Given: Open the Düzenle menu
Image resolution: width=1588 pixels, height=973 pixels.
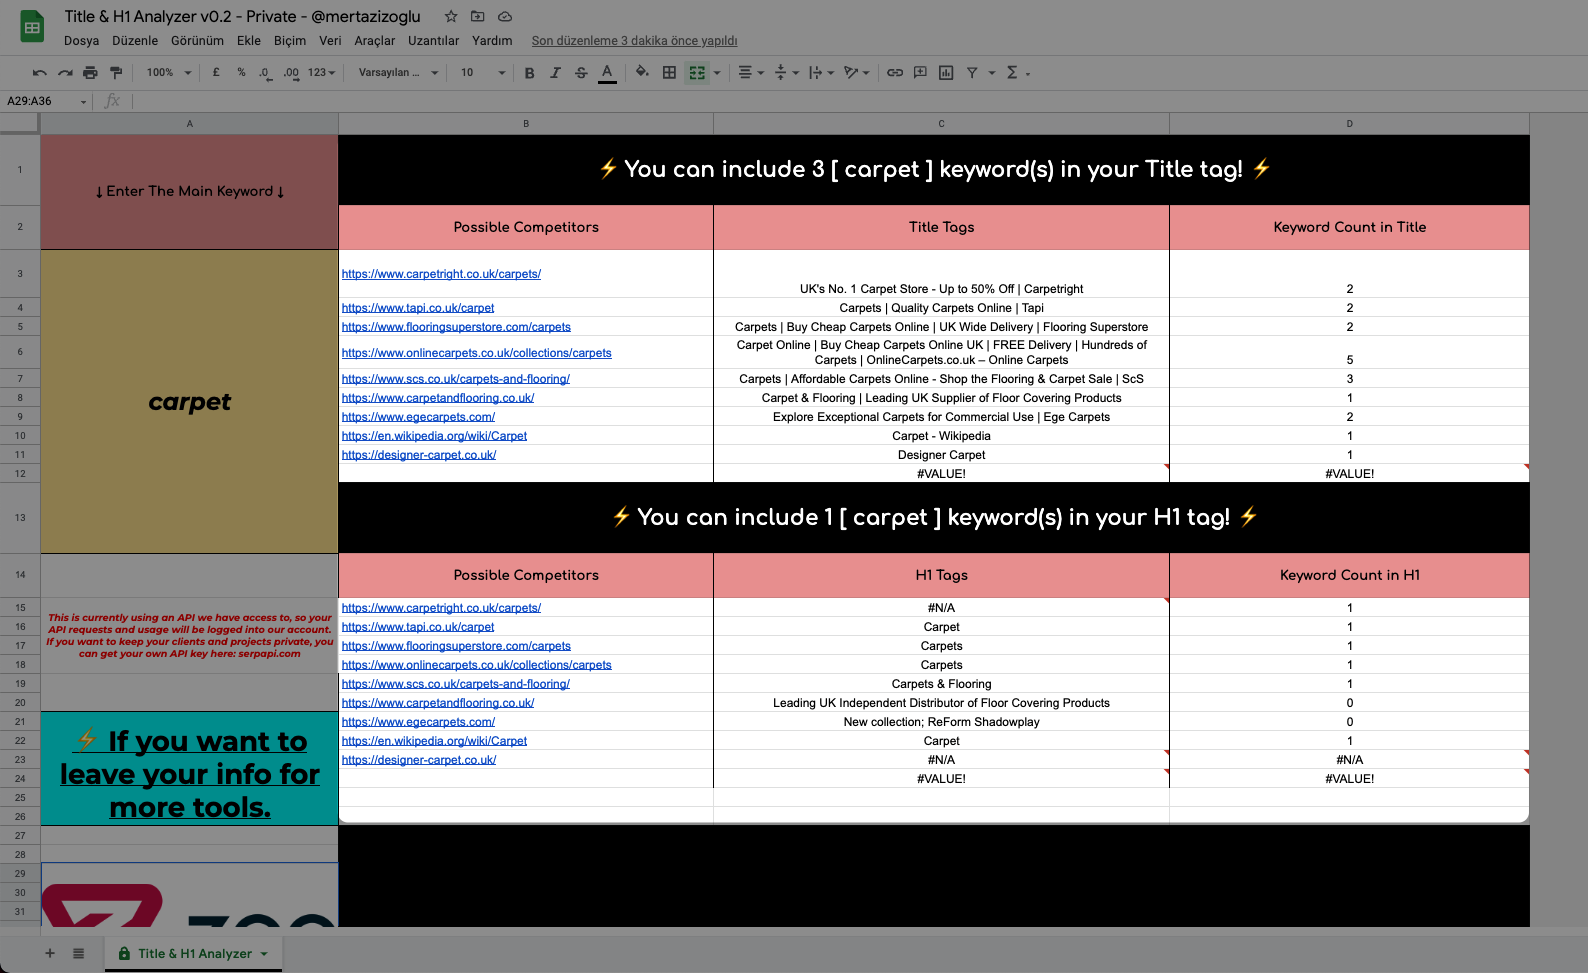Looking at the screenshot, I should pos(135,41).
